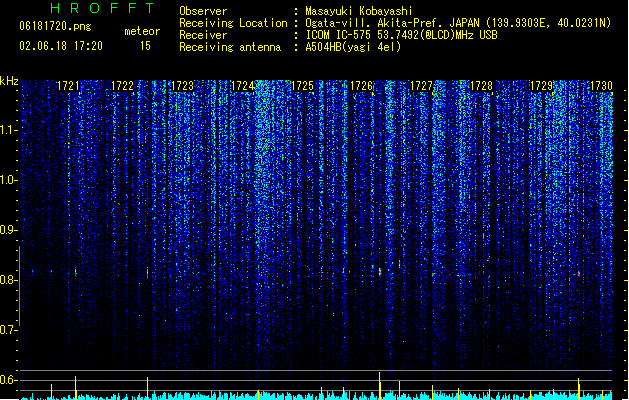
Task: Click the date stamp 02.06.18 17:20
Action: pyautogui.click(x=61, y=46)
